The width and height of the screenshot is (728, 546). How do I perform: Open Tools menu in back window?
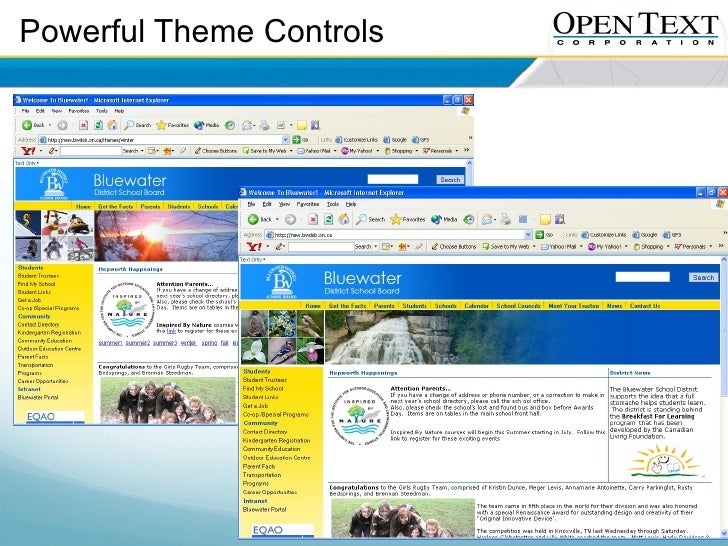[x=102, y=111]
